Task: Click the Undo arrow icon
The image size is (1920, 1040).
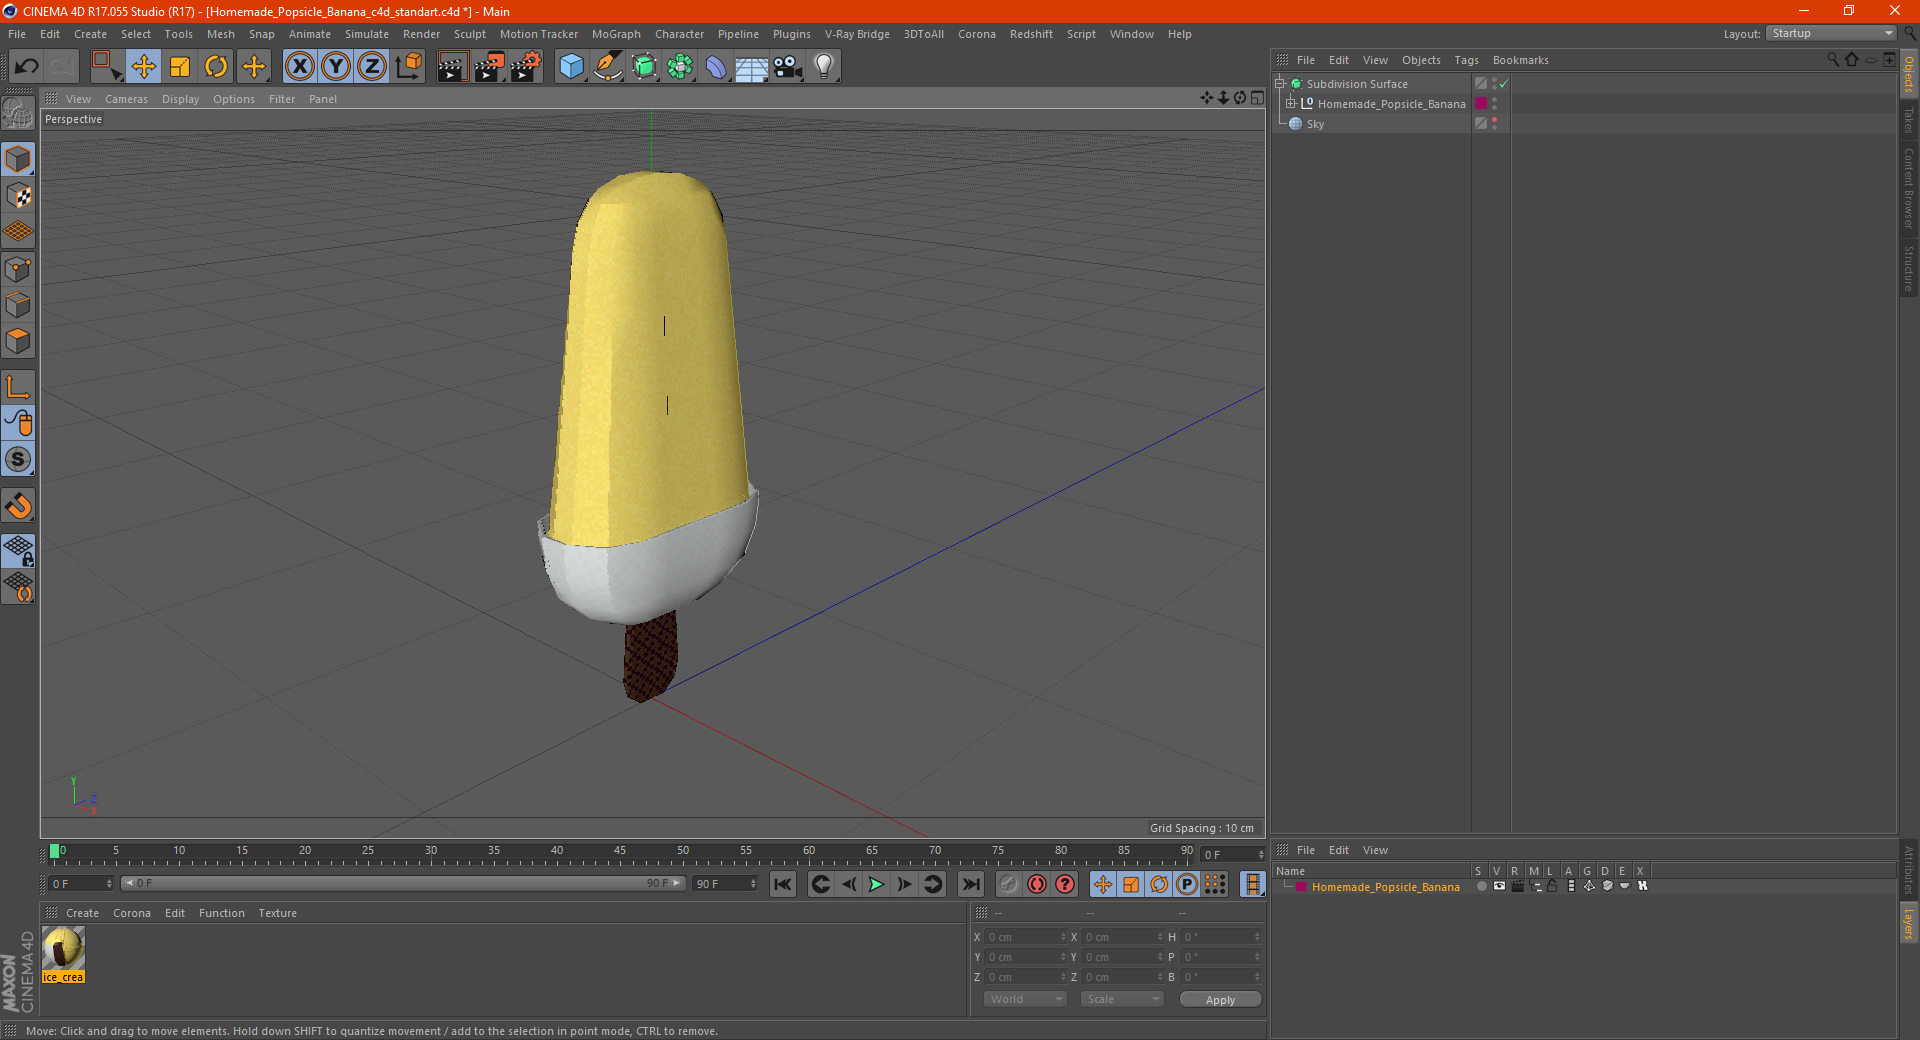Action: pos(27,67)
